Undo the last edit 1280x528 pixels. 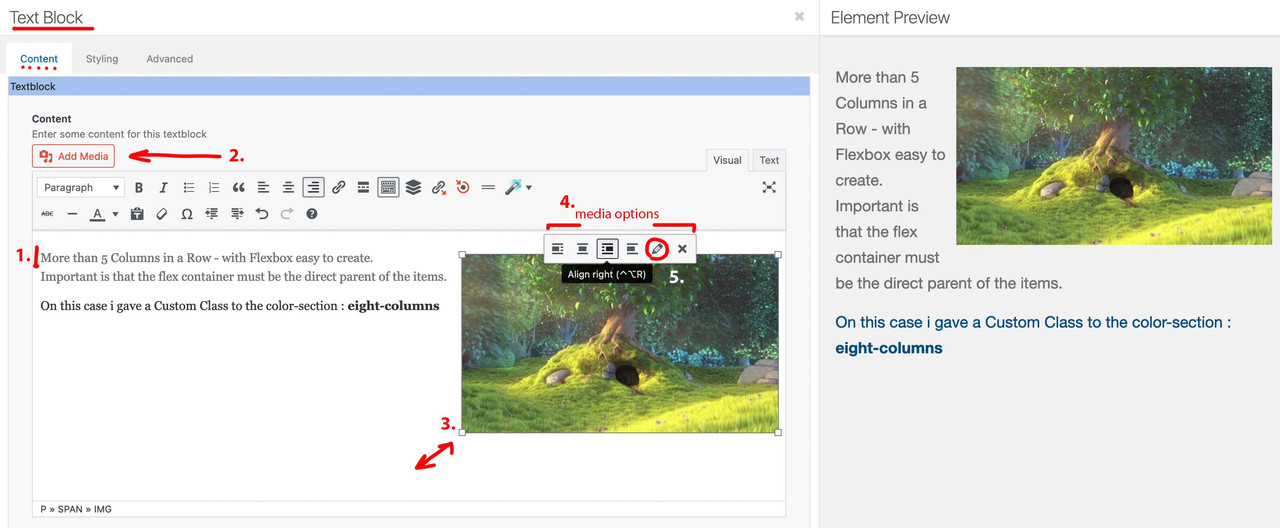click(262, 214)
